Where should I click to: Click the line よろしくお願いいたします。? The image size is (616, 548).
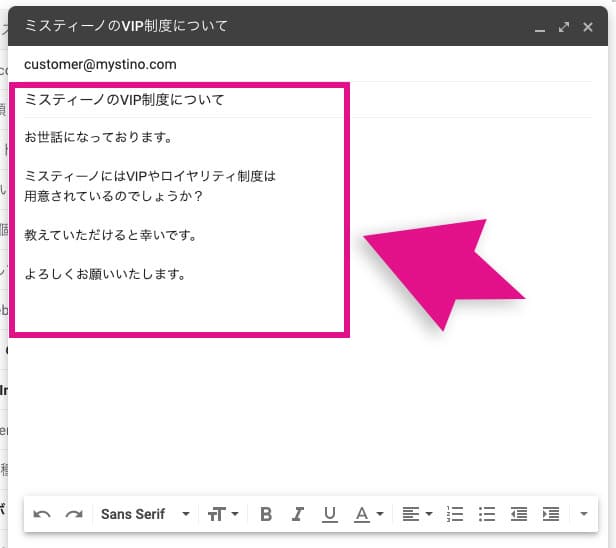(105, 274)
